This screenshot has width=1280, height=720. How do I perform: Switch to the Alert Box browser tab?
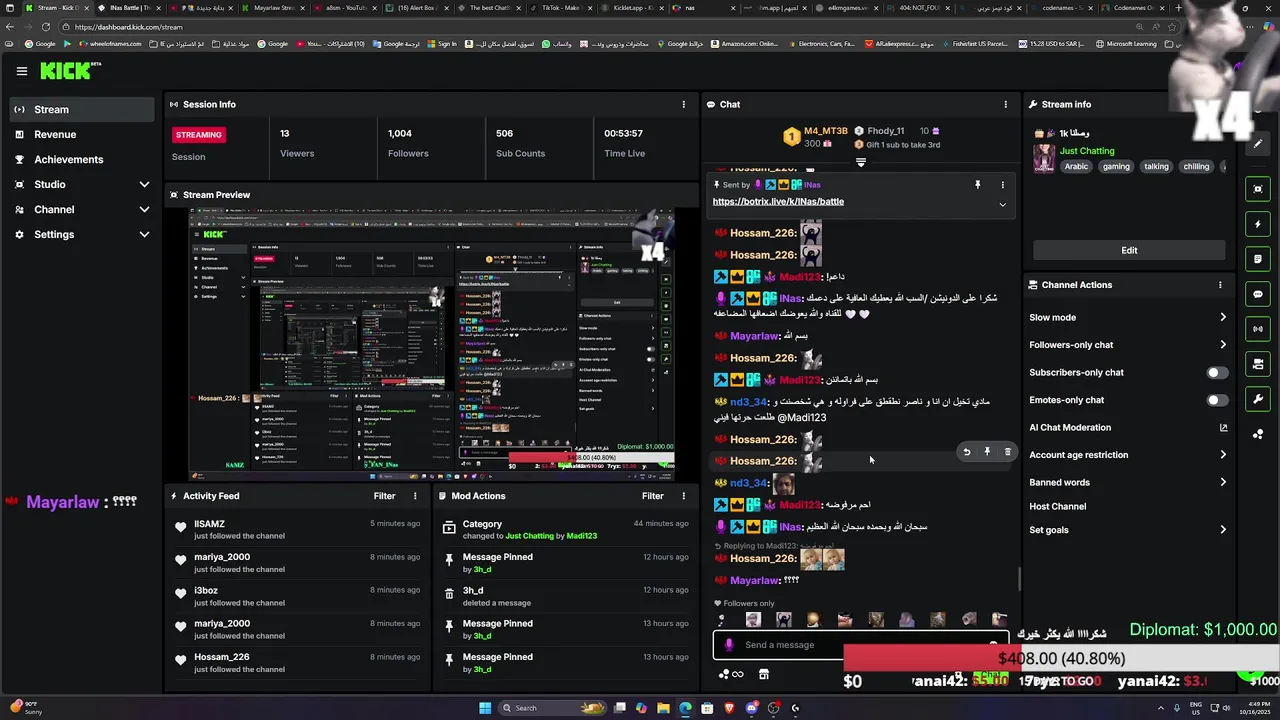point(416,8)
